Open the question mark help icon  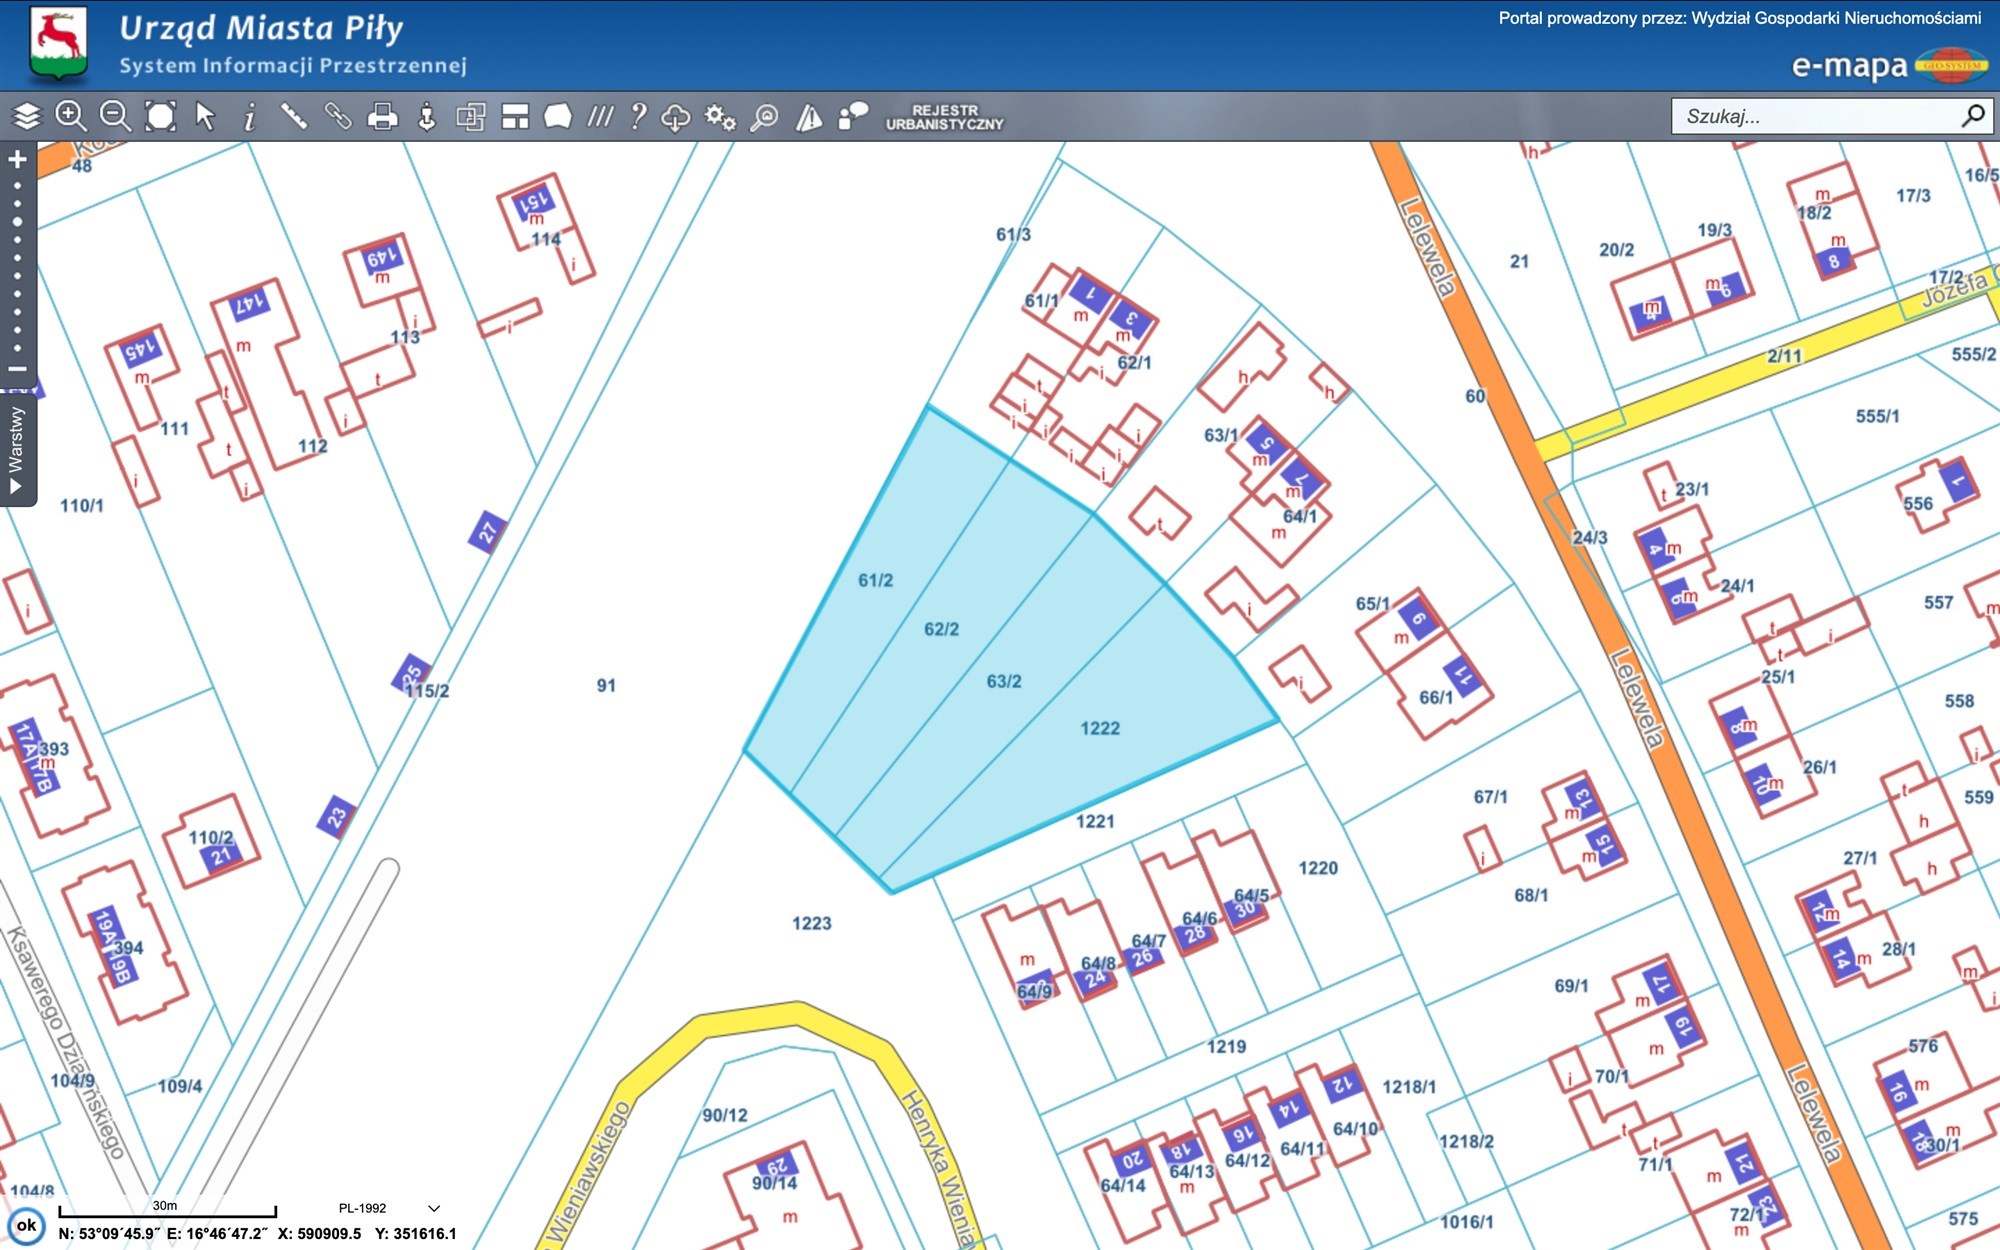tap(638, 117)
